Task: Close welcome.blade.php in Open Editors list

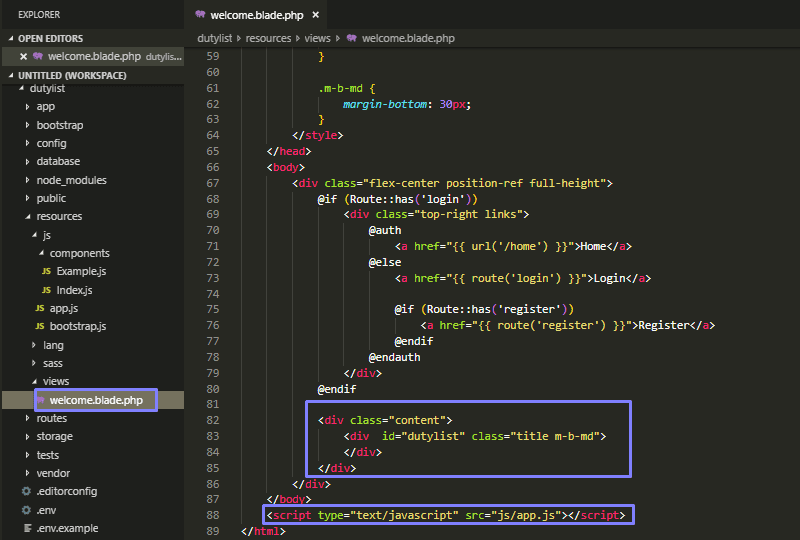Action: click(23, 57)
